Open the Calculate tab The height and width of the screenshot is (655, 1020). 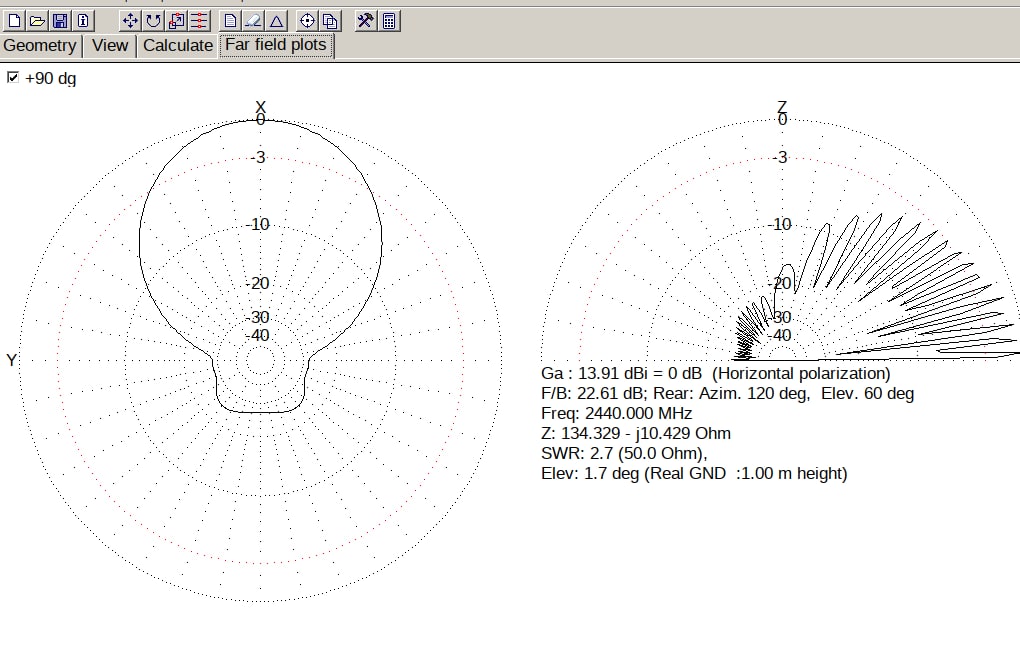[178, 46]
